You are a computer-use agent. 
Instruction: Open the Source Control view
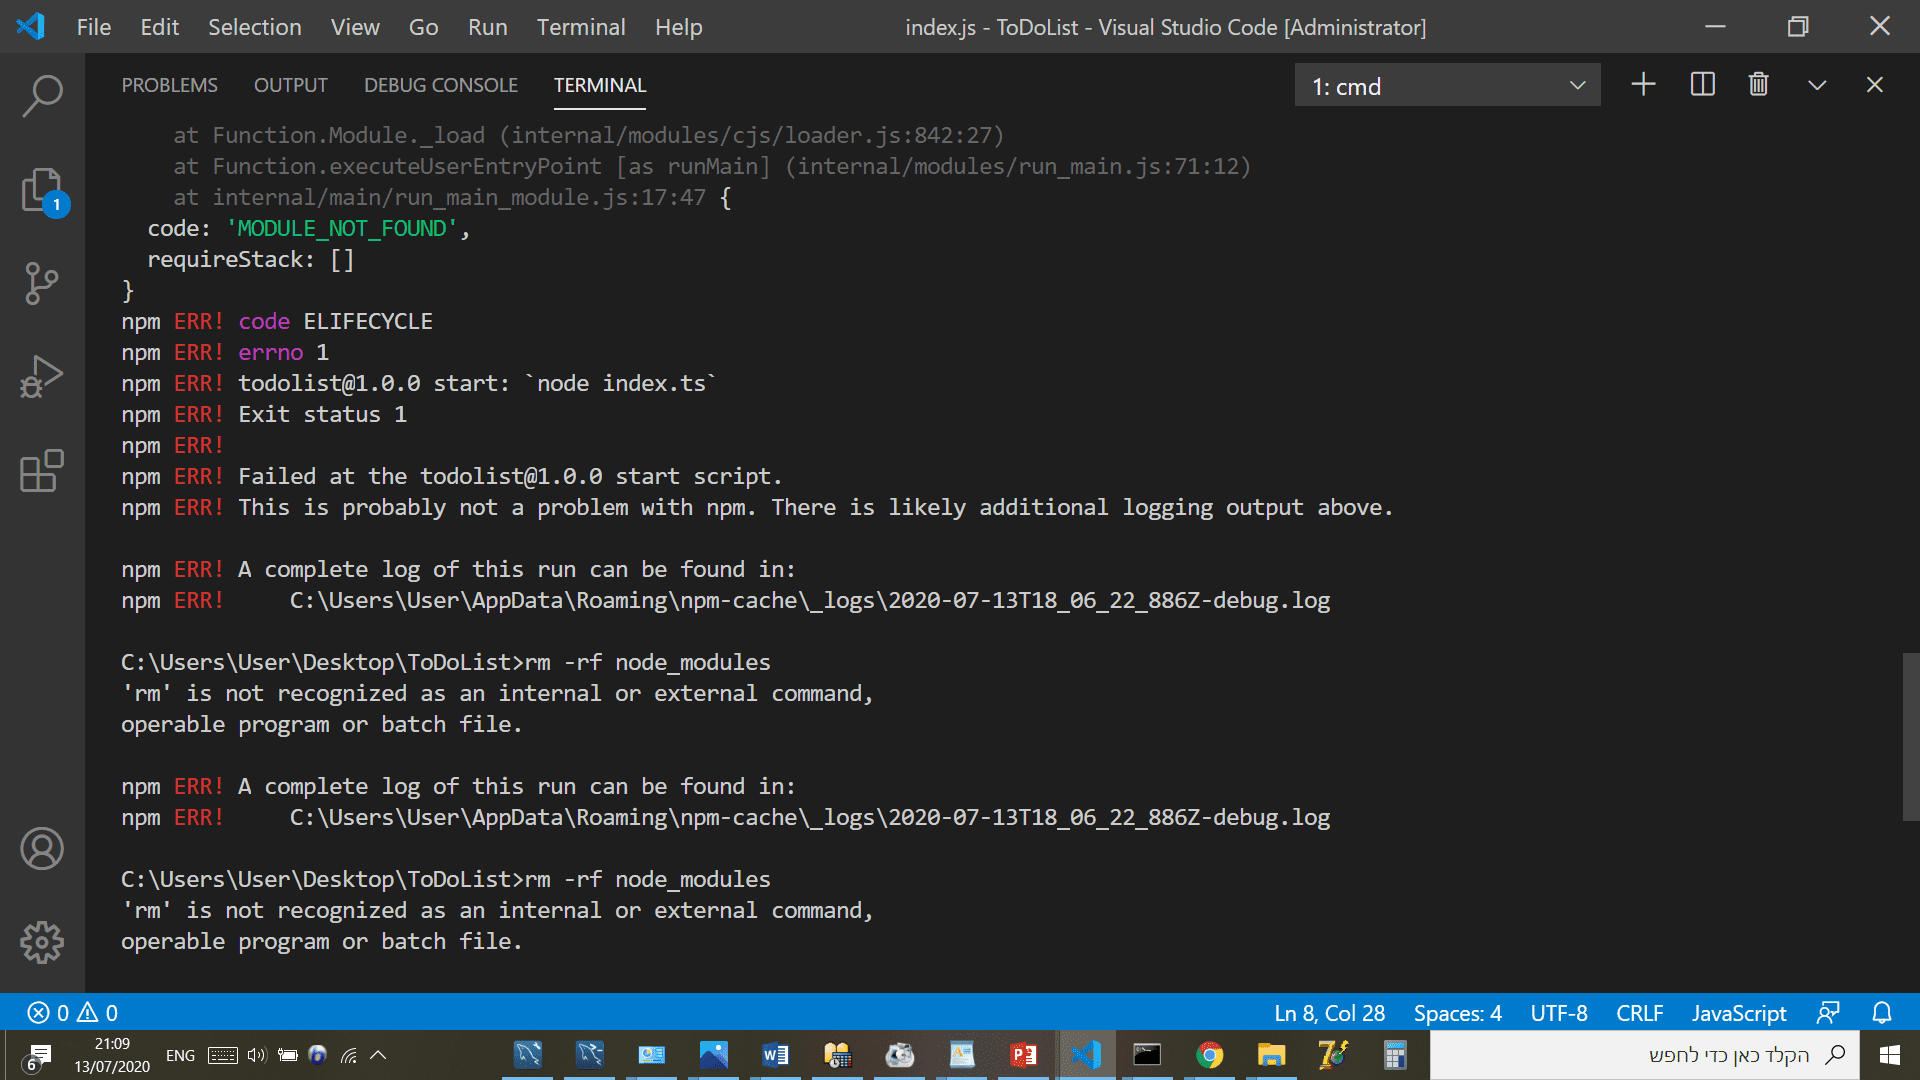pyautogui.click(x=42, y=284)
